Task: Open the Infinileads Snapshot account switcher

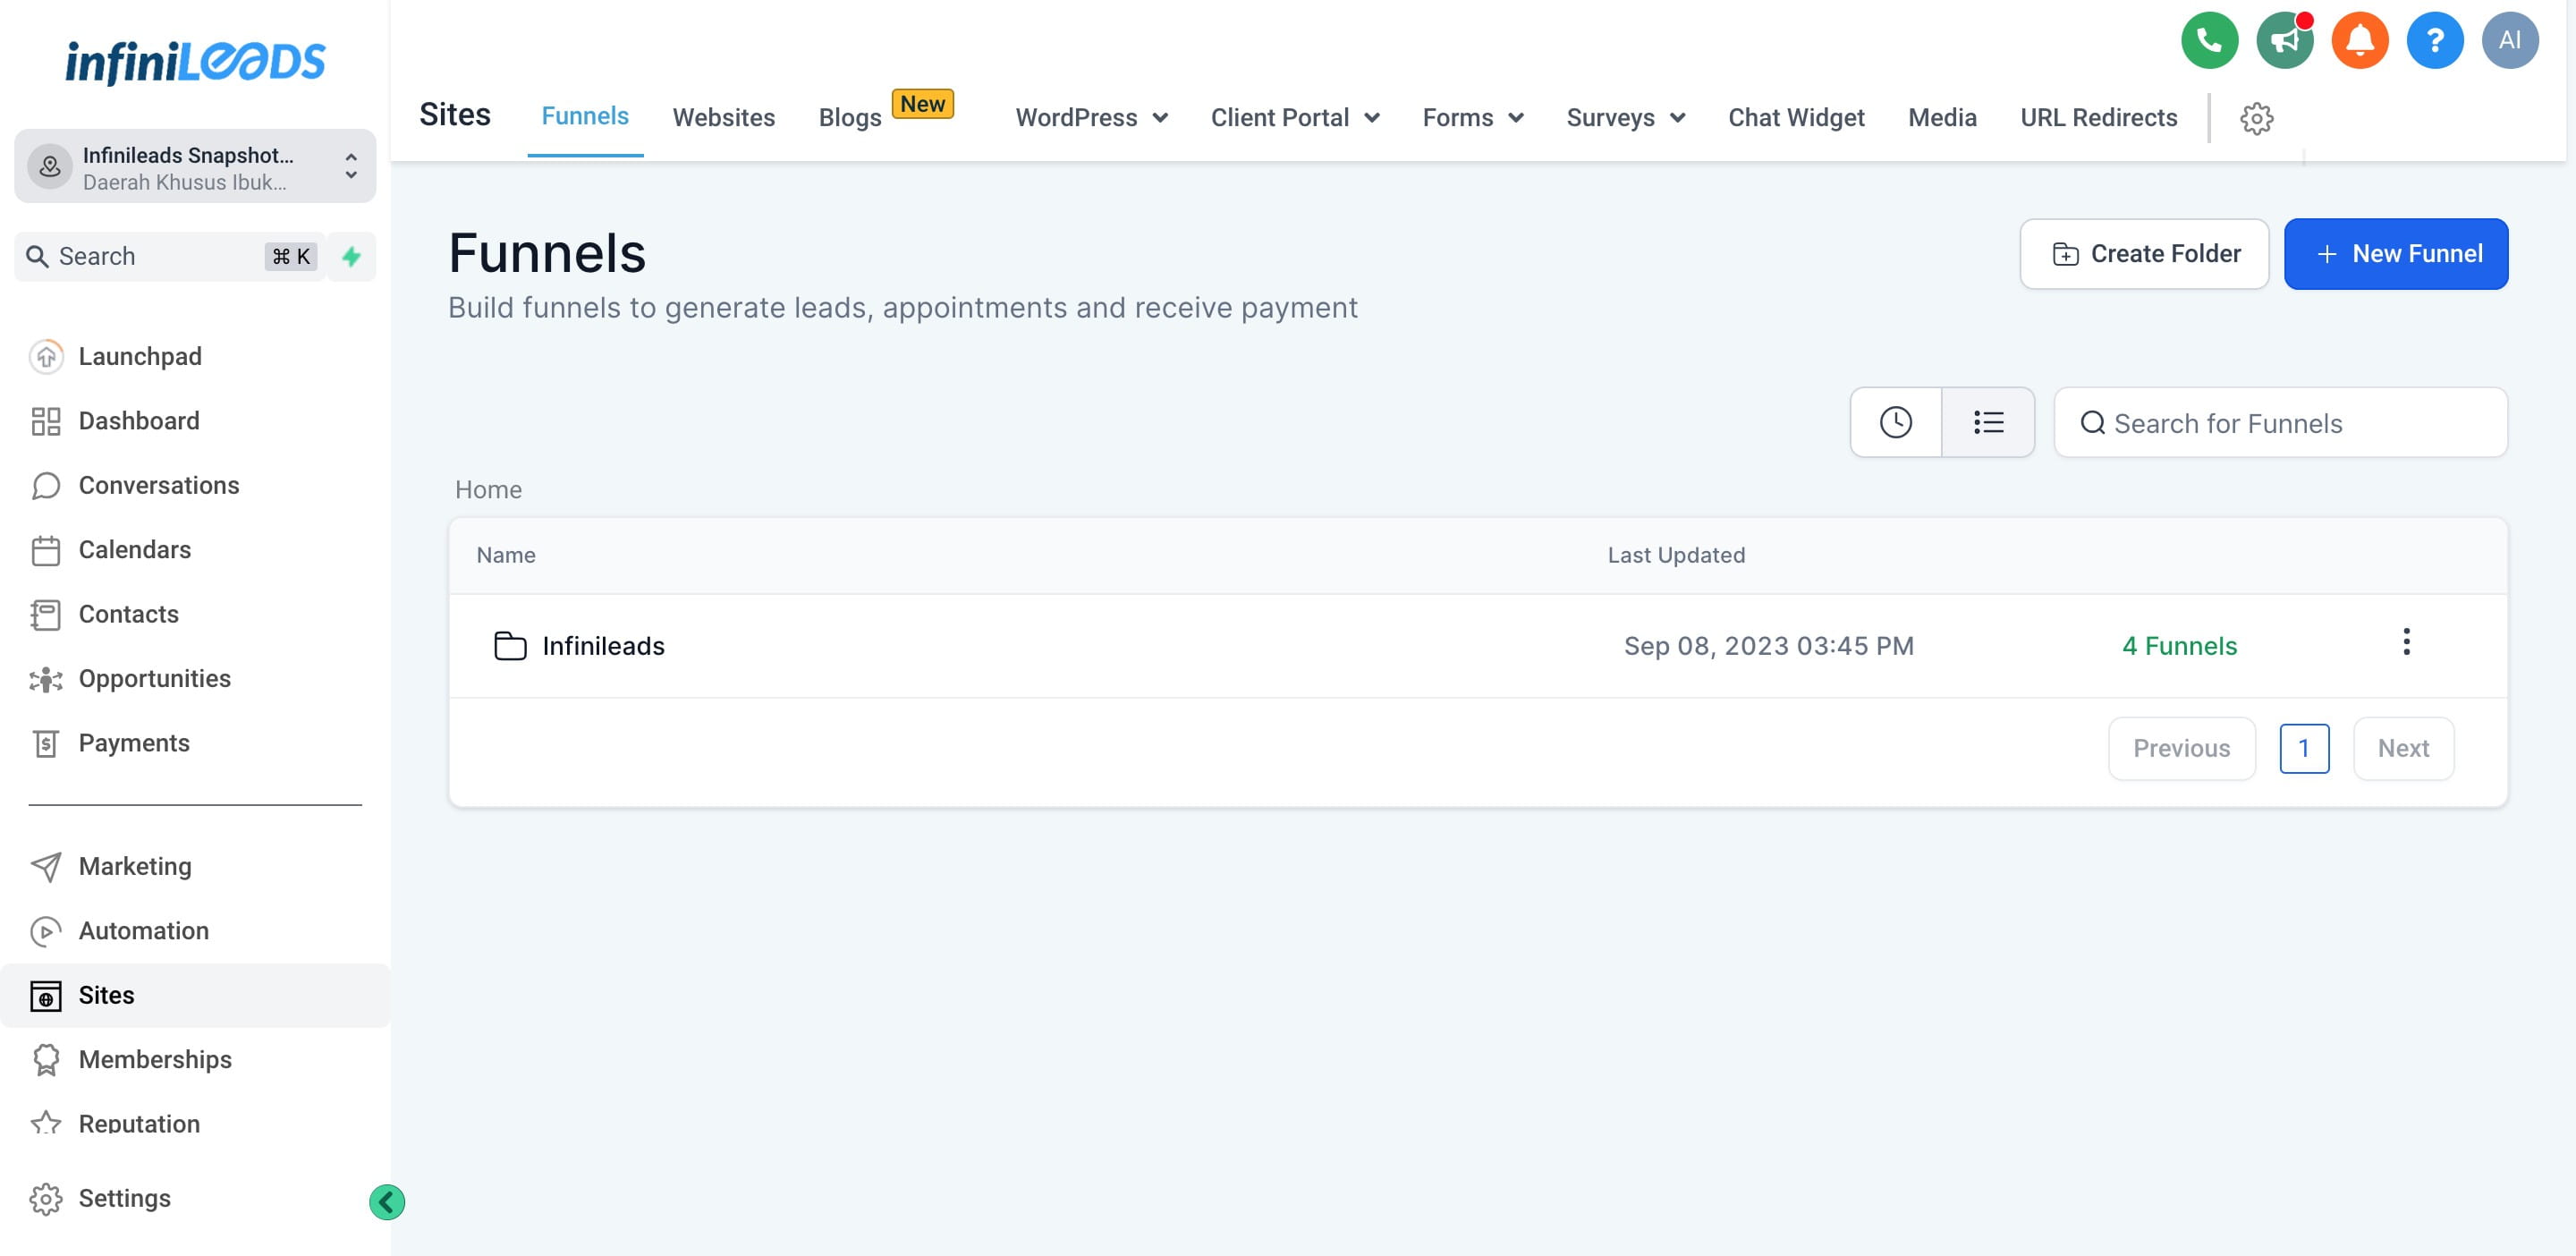Action: coord(195,167)
